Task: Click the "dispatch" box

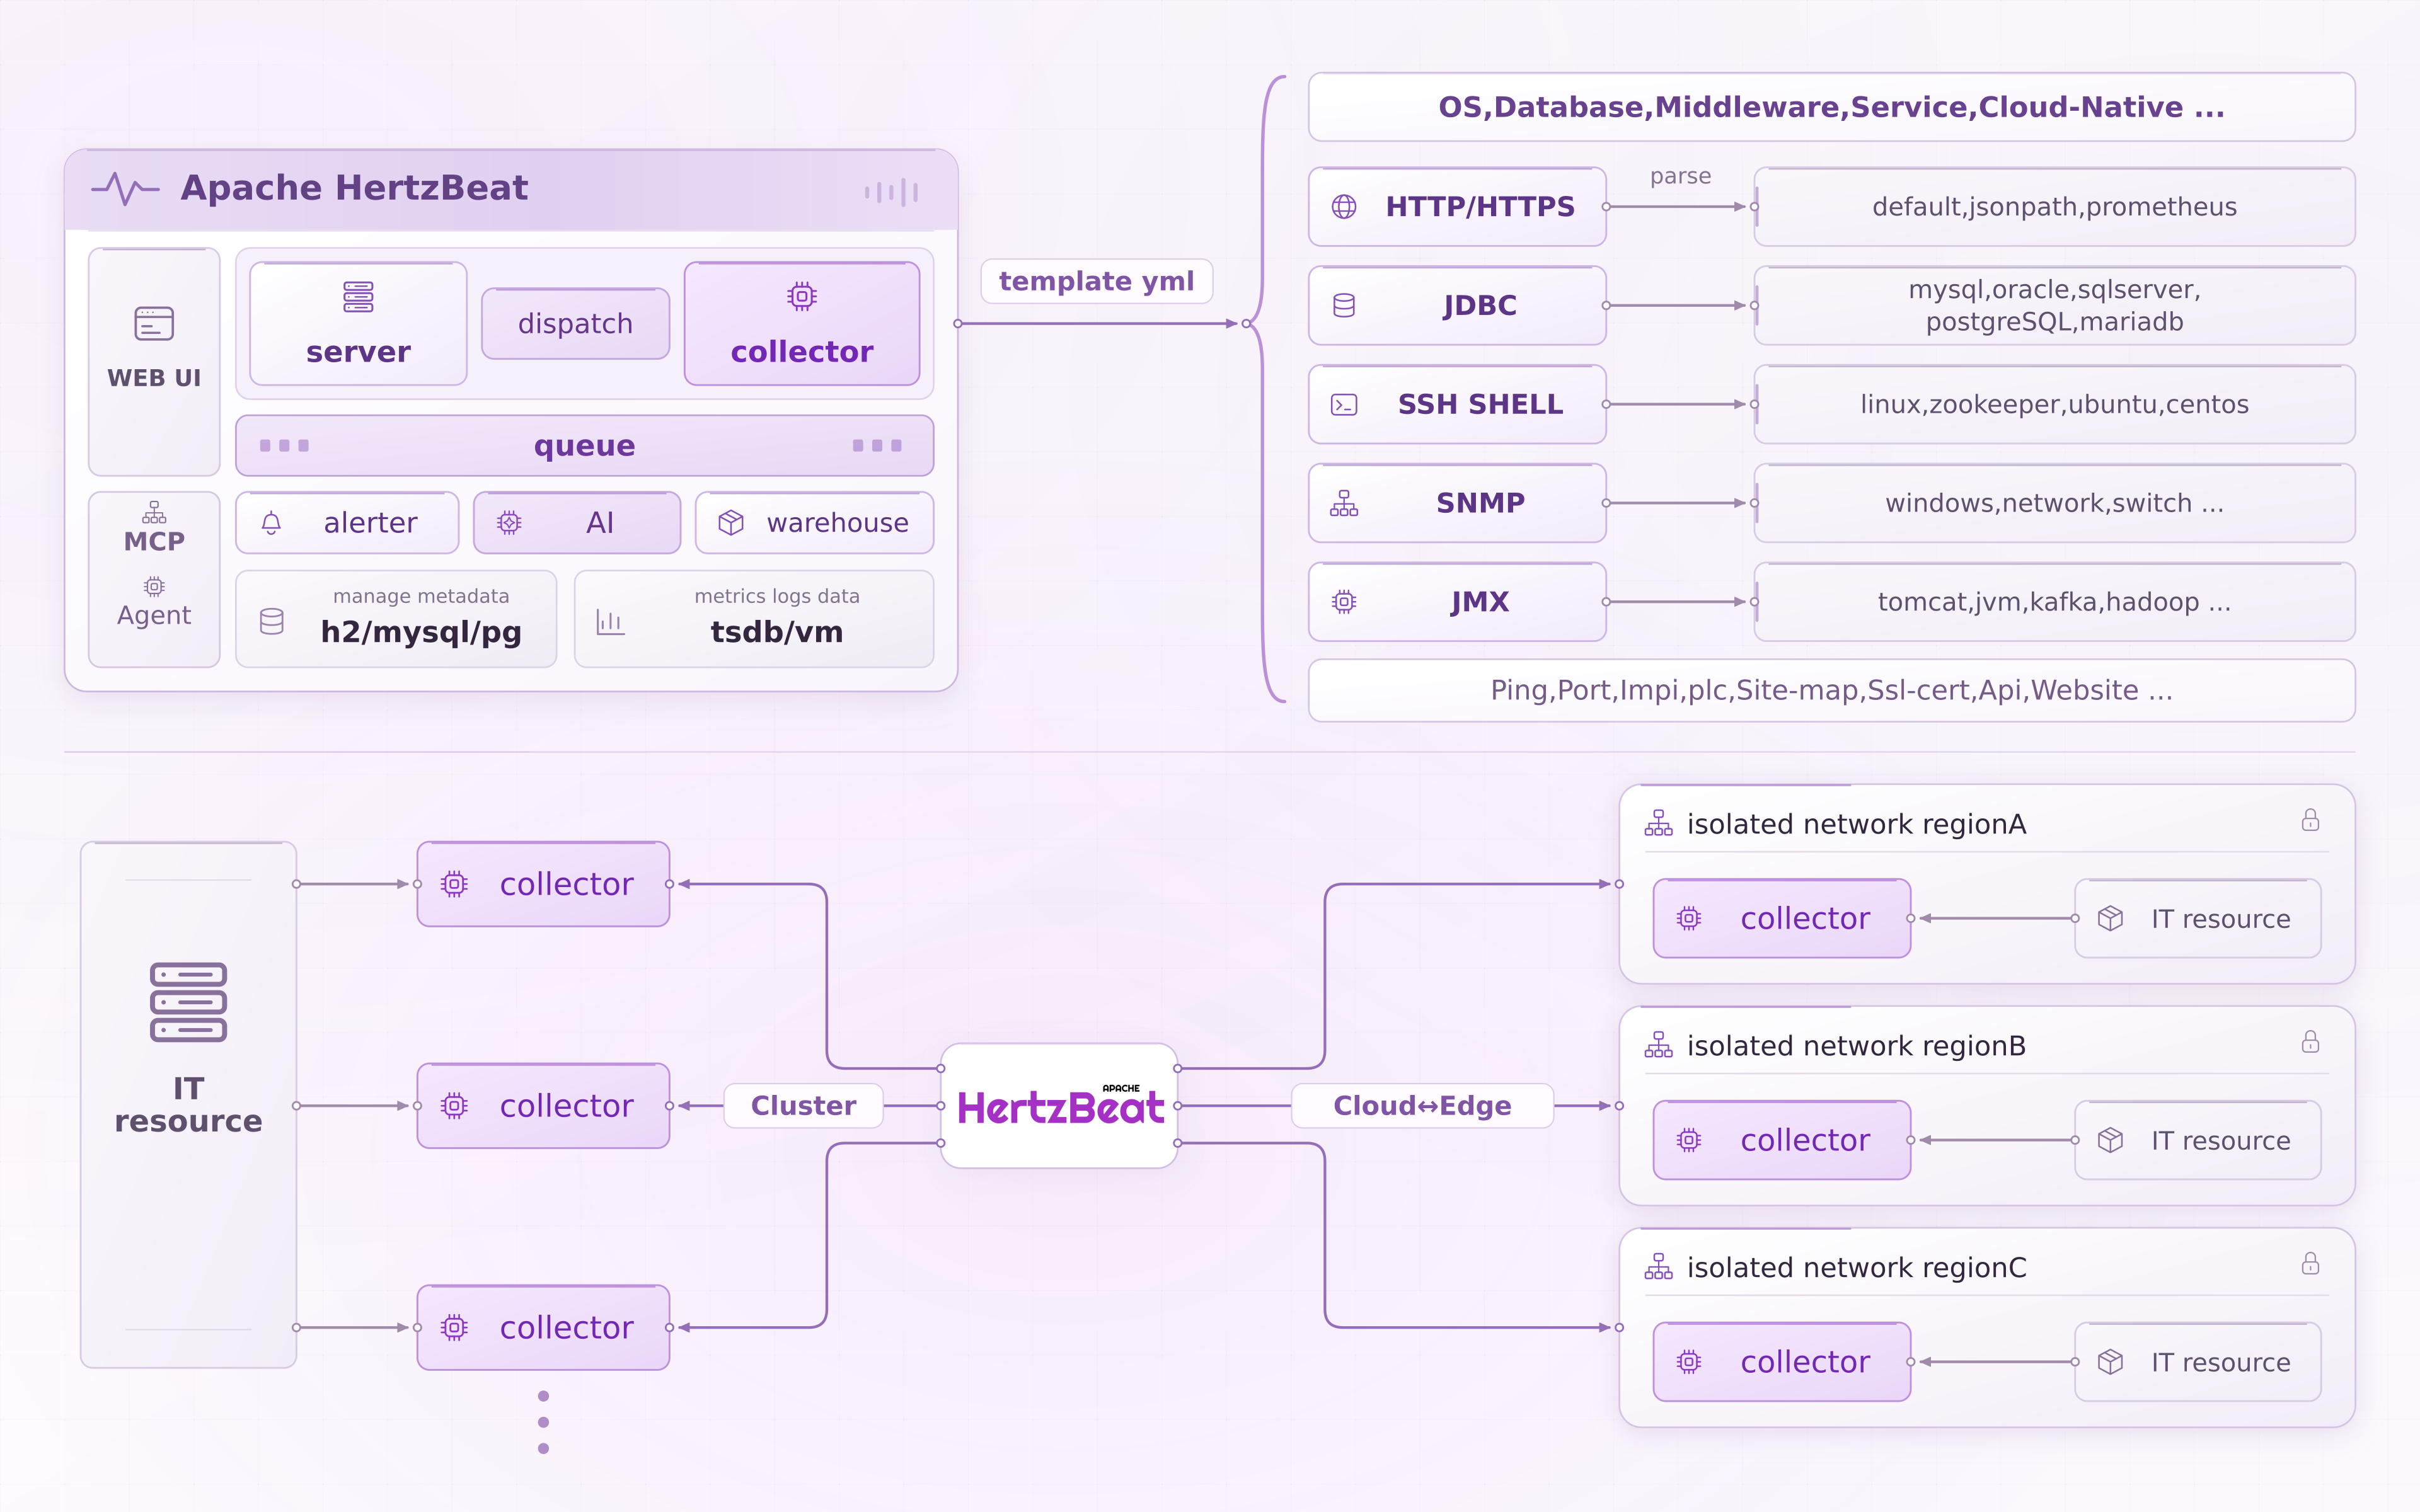Action: (575, 323)
